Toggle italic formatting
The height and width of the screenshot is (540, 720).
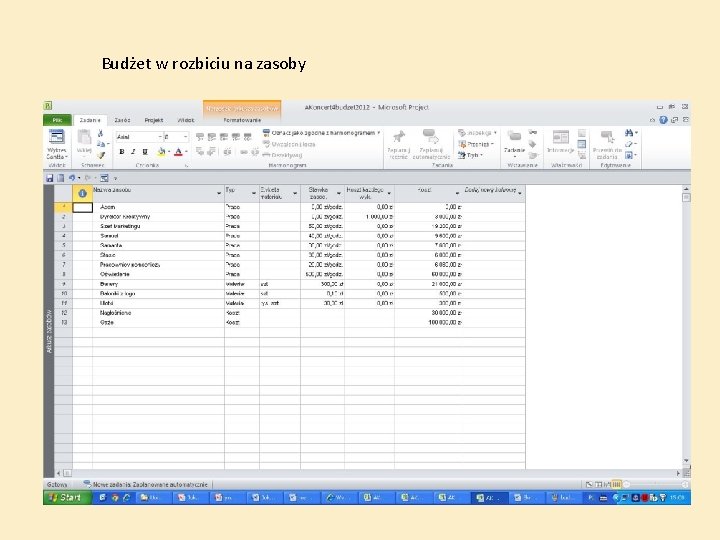point(133,152)
